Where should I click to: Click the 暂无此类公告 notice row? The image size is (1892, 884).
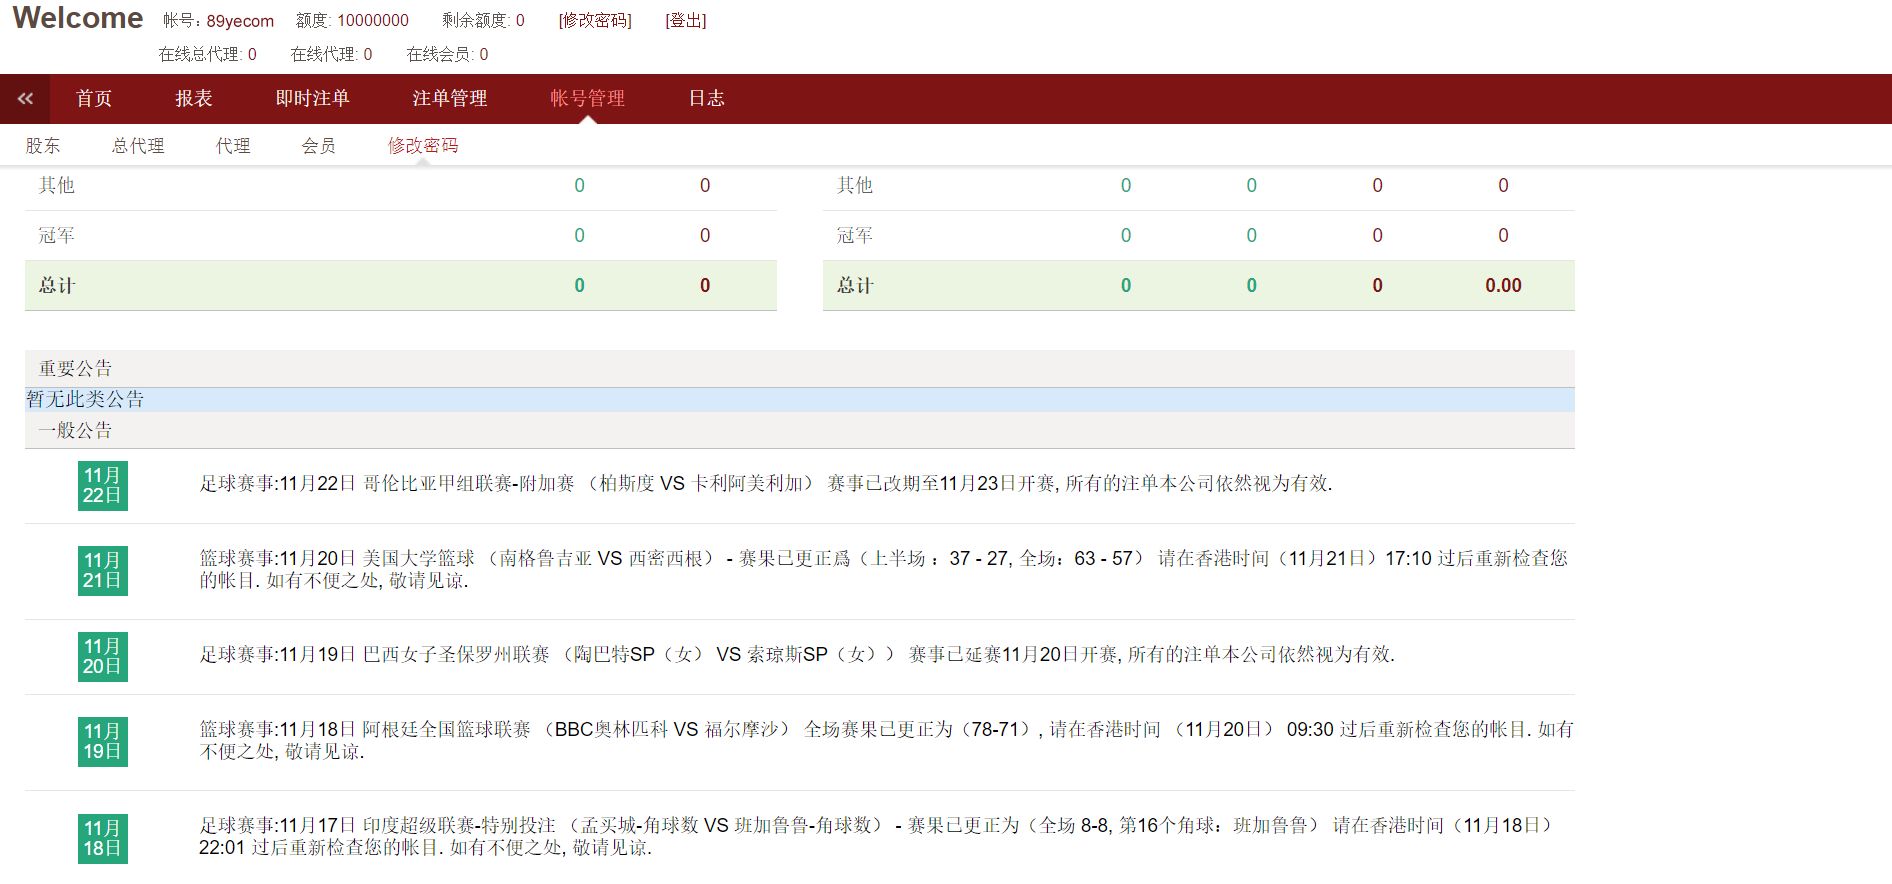(x=800, y=399)
